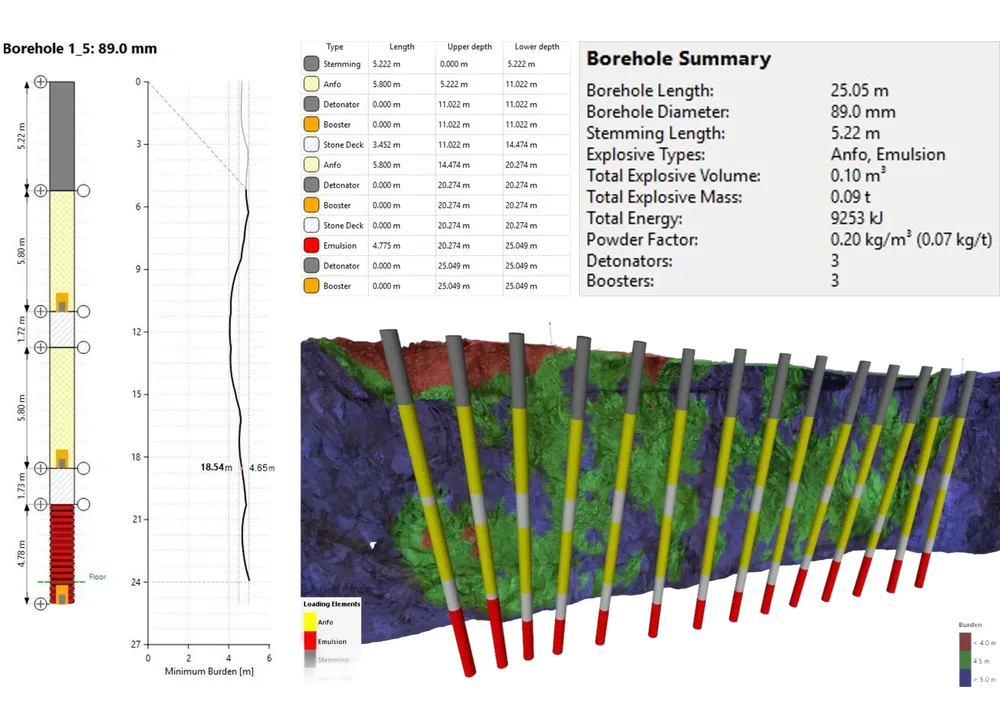Click Stone Deck icon with 3.452 m length
Screen dimensions: 1000x728
311,145
